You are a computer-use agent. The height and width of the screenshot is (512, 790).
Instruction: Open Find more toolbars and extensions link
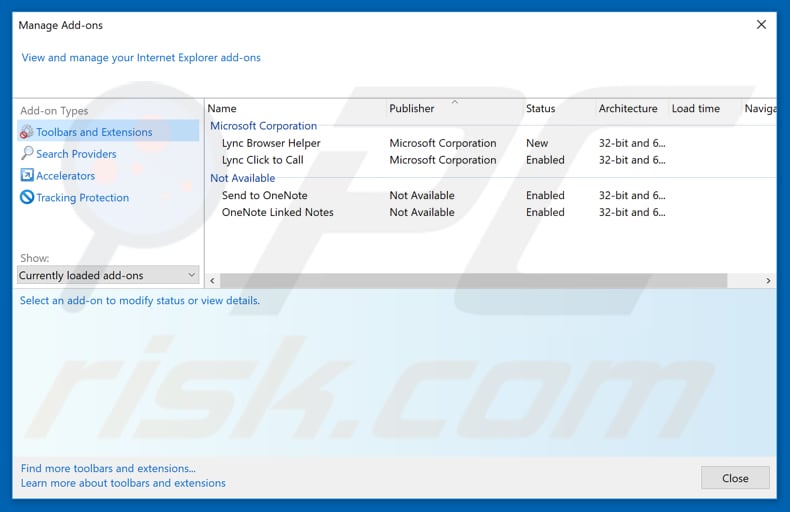click(108, 468)
